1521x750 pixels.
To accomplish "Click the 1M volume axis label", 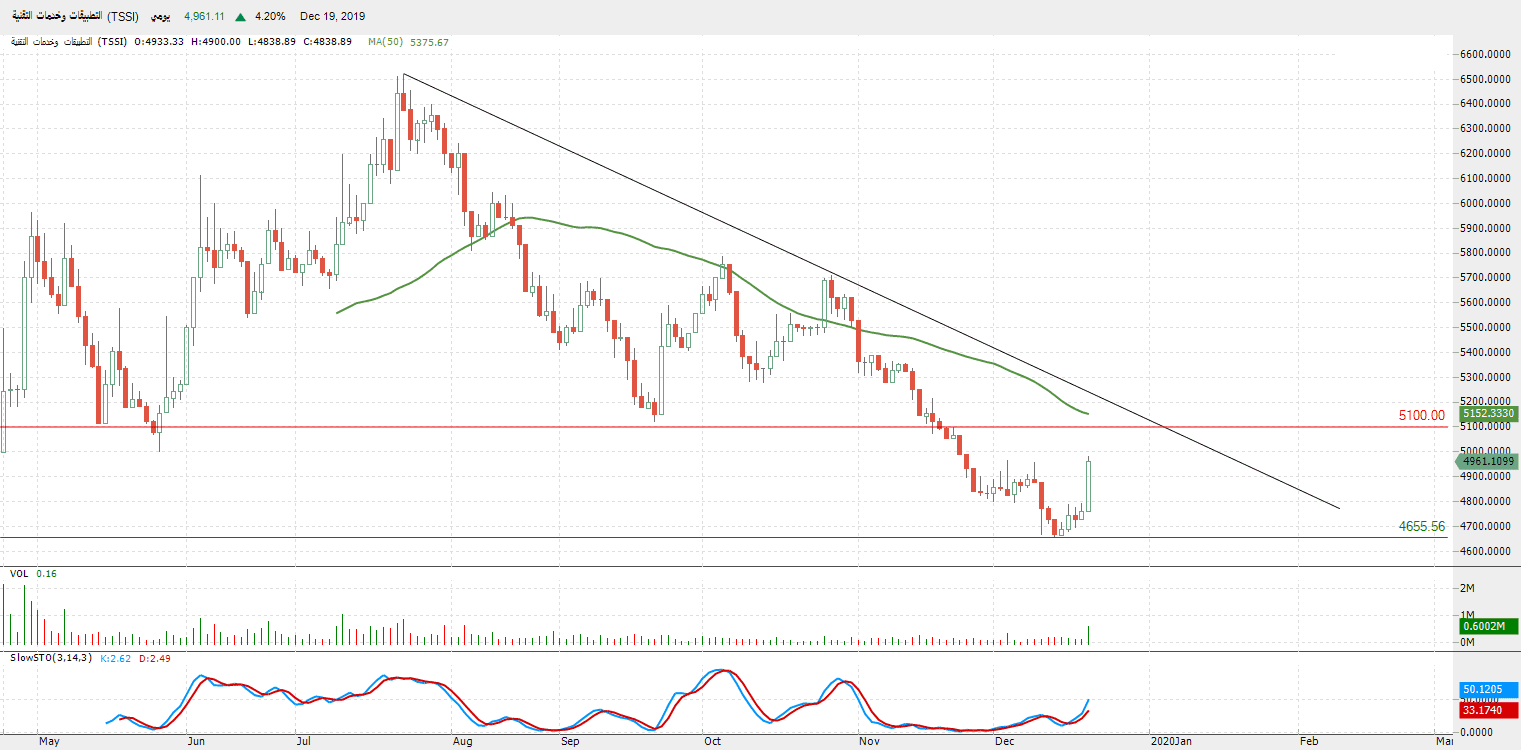I will point(1469,615).
